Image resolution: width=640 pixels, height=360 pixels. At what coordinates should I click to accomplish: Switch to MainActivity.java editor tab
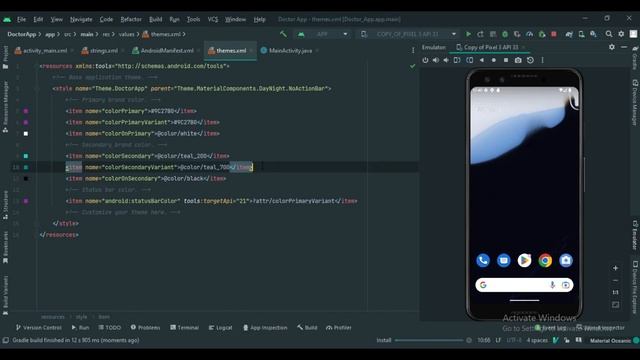[x=290, y=51]
